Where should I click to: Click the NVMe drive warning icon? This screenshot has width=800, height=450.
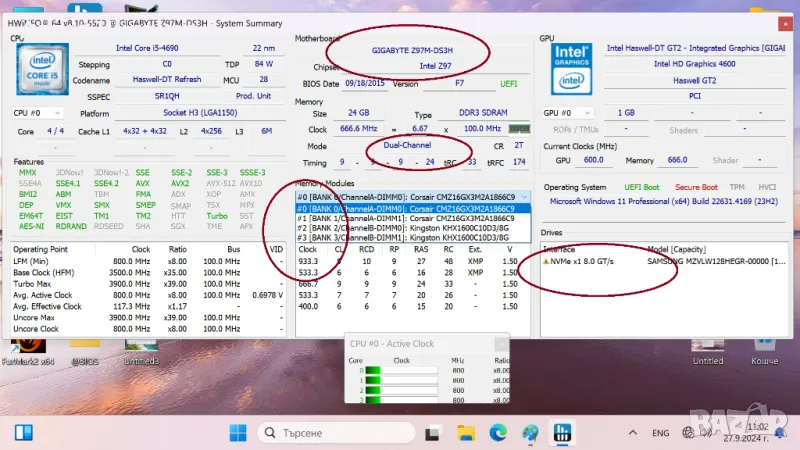point(546,261)
